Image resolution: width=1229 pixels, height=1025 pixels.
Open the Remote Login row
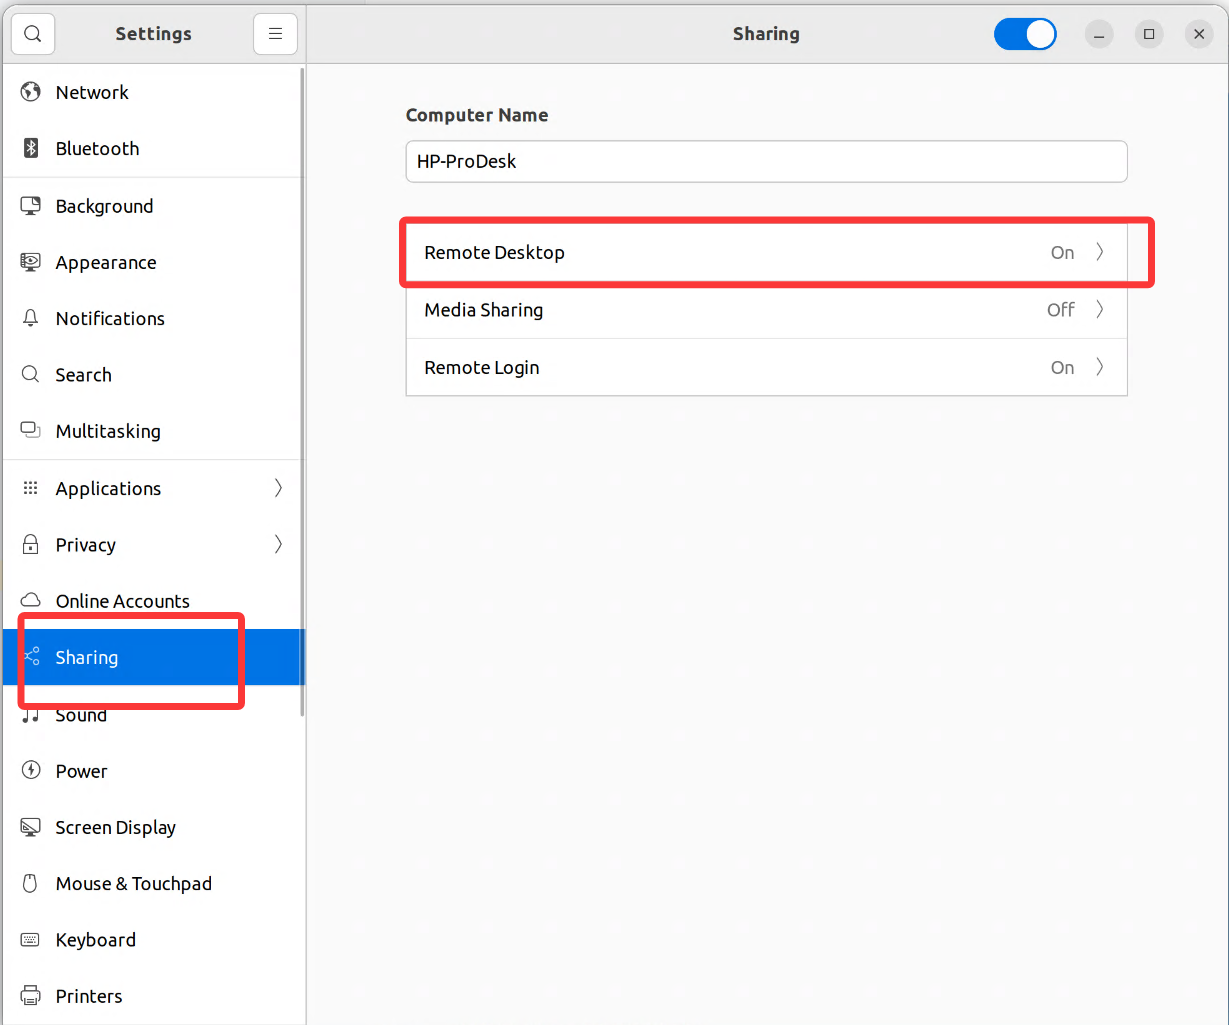coord(766,367)
